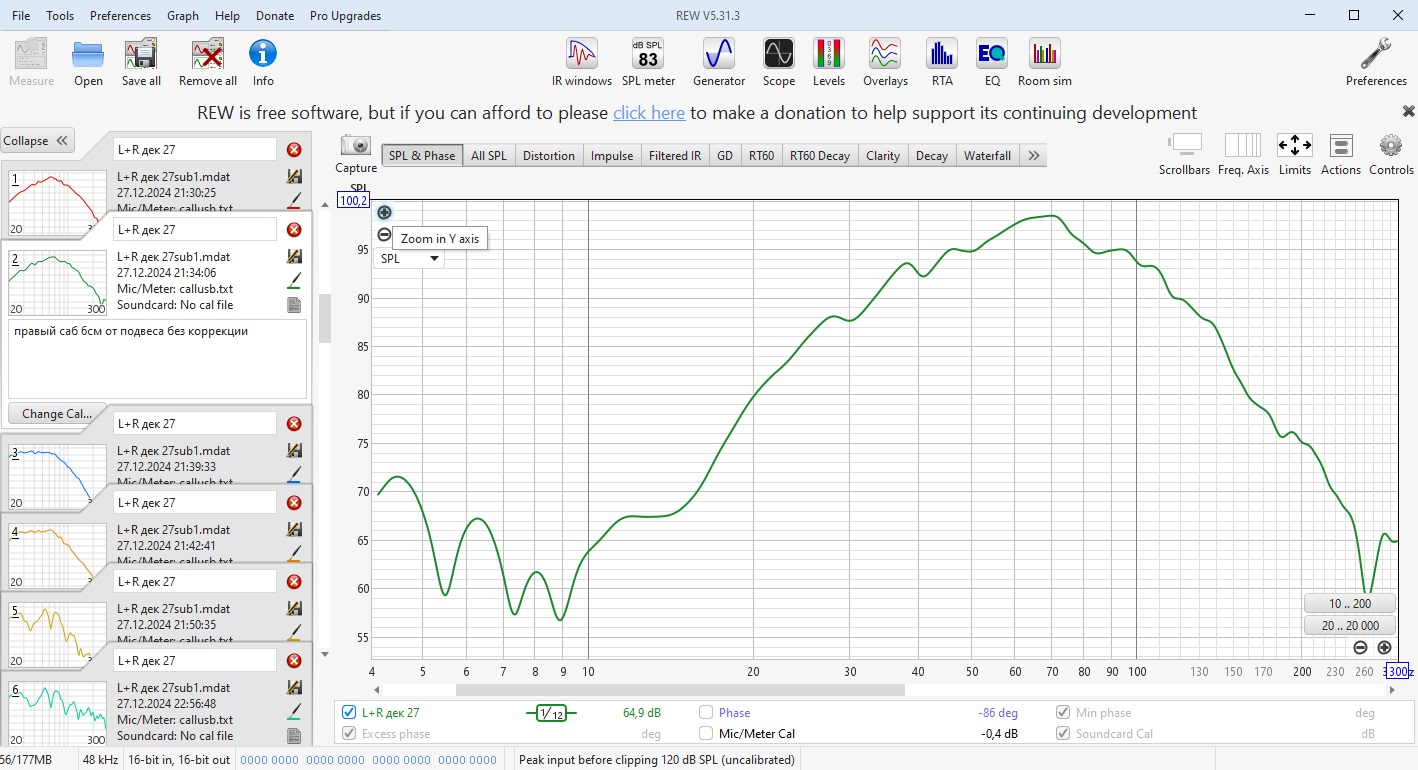Screen dimensions: 1418x770
Task: Open the Graph menu
Action: (183, 16)
